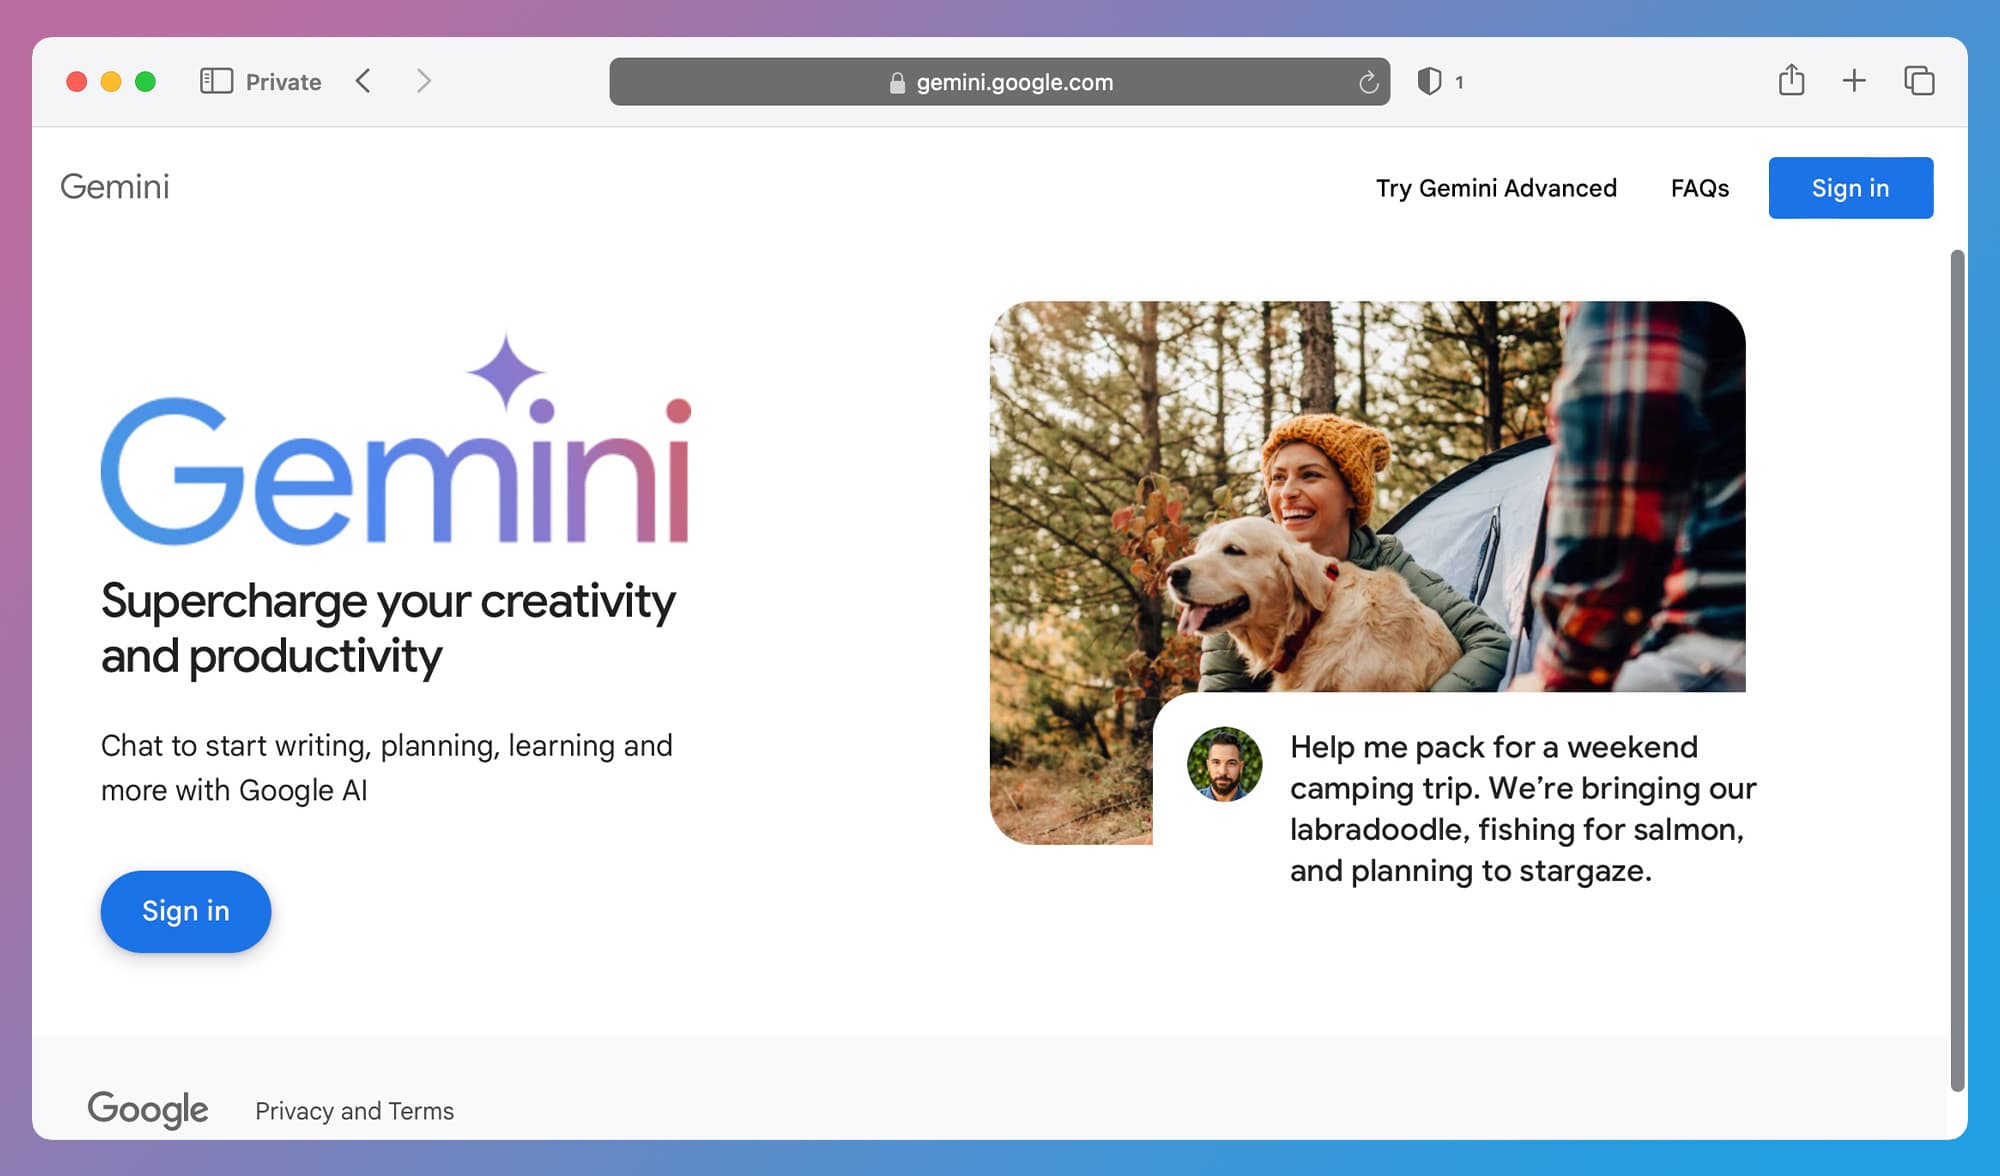Click the tab overview icon
This screenshot has width=2000, height=1176.
click(x=1919, y=81)
